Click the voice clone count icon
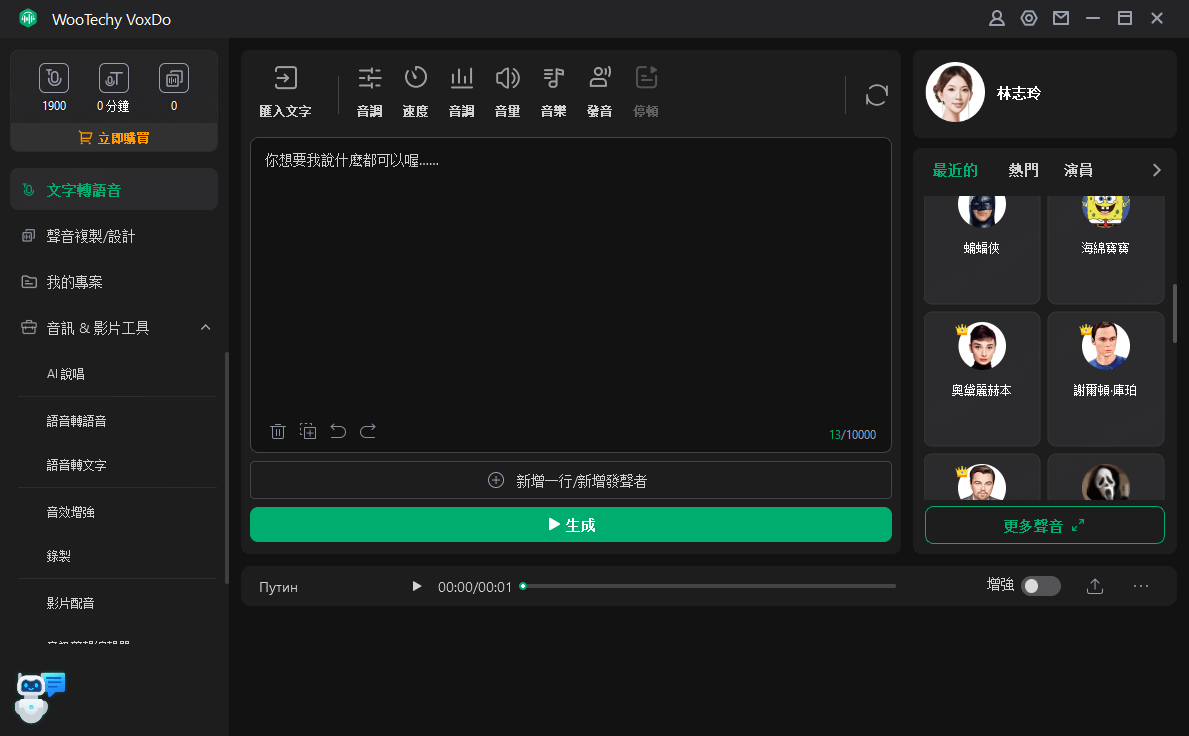Image resolution: width=1189 pixels, height=736 pixels. click(x=174, y=78)
